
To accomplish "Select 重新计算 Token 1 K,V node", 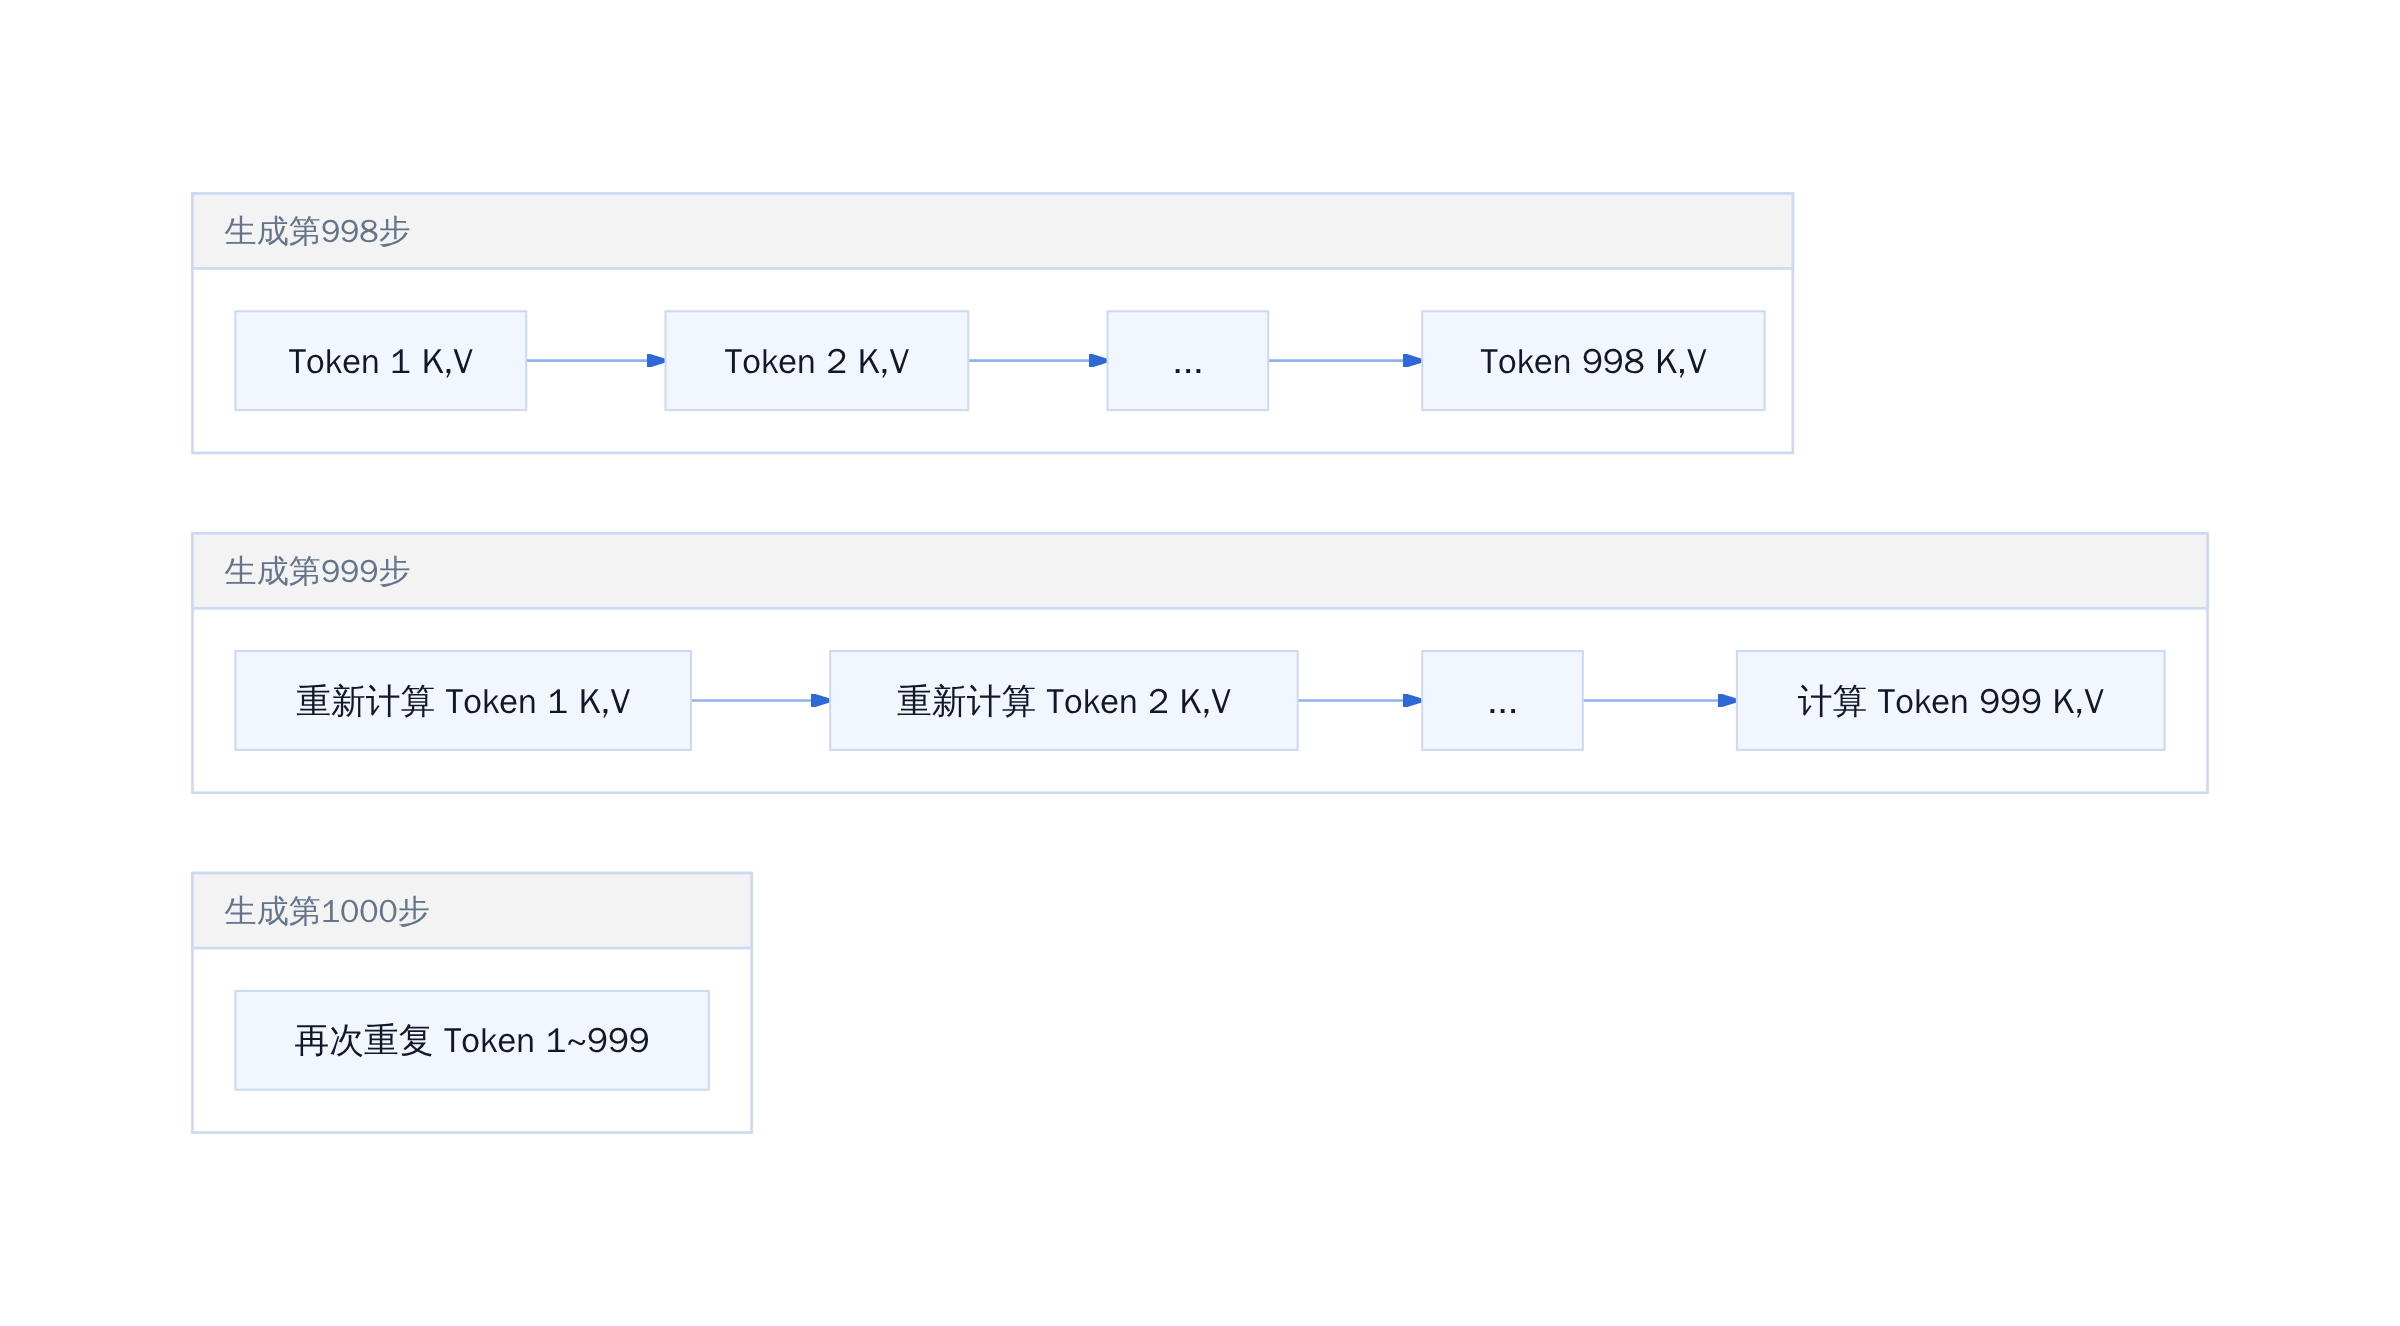I will coord(463,700).
